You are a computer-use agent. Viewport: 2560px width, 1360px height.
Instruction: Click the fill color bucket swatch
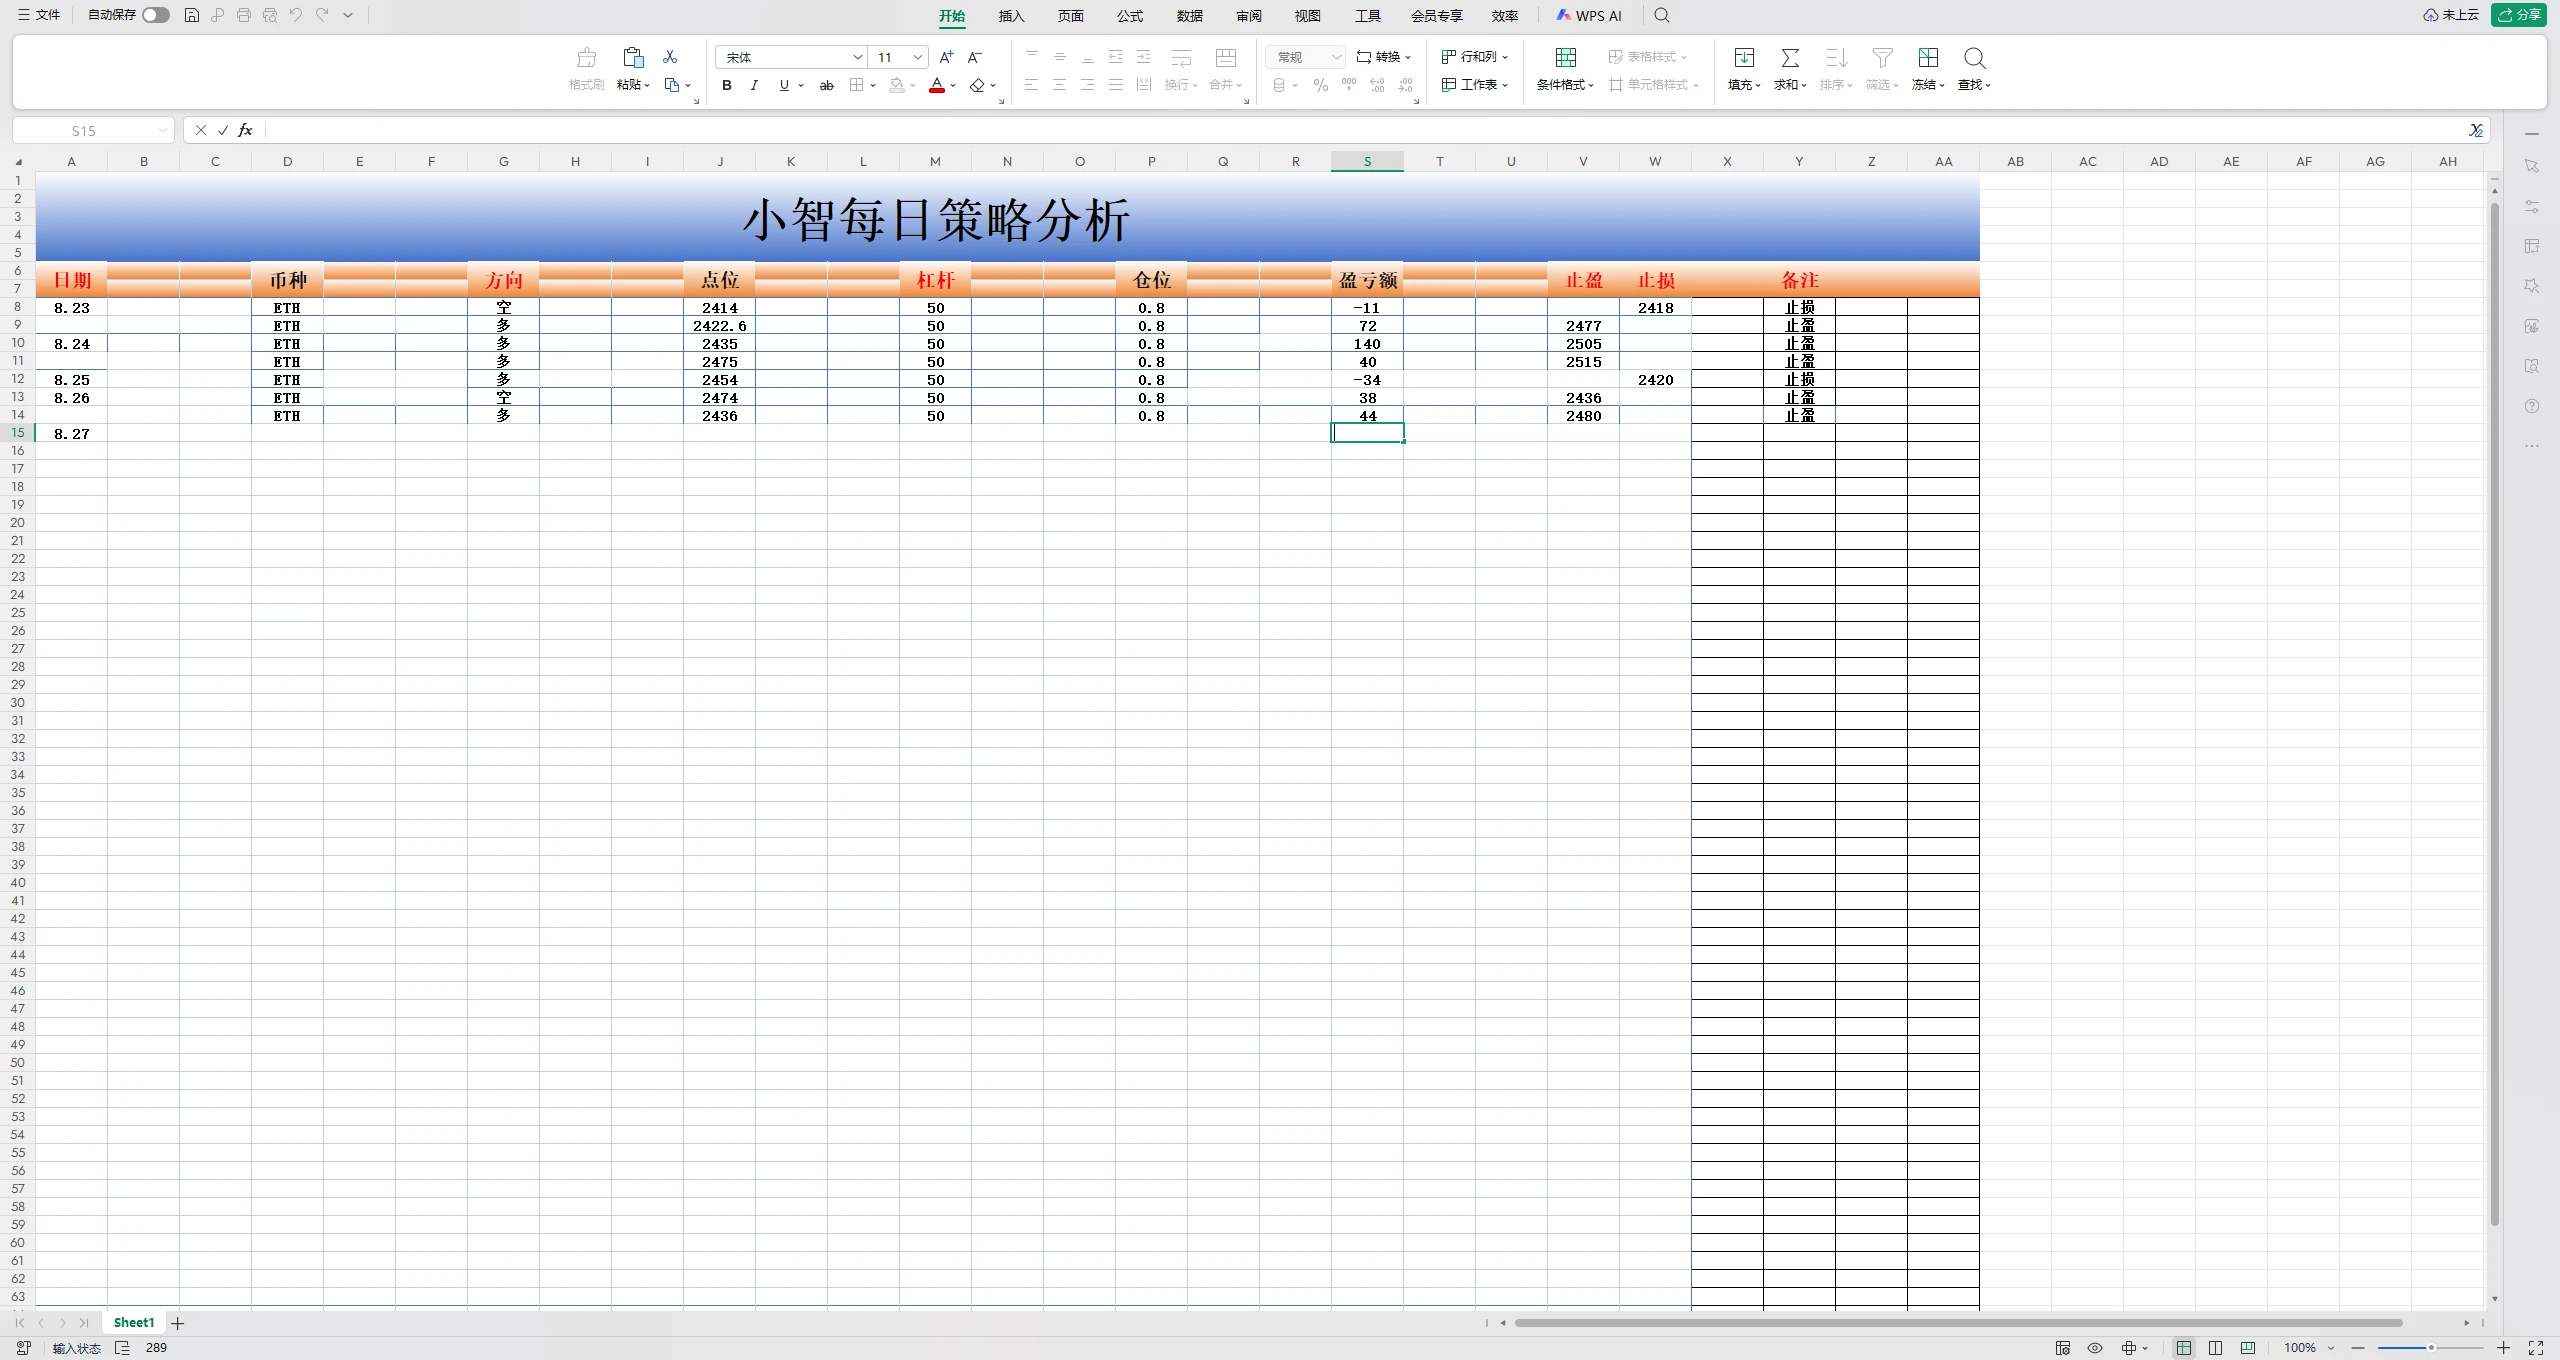pos(897,85)
